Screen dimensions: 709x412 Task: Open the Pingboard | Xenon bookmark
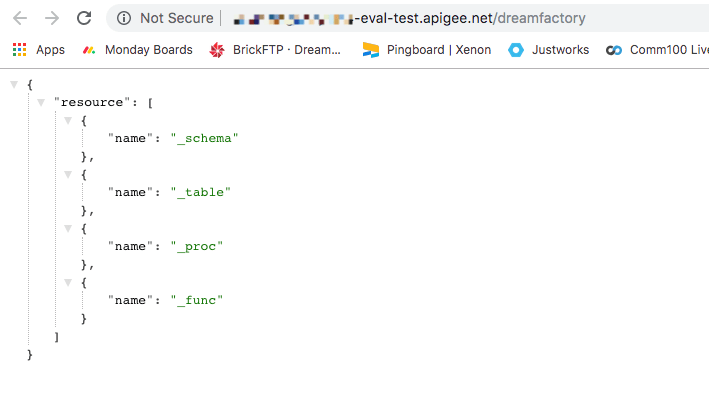click(x=439, y=50)
